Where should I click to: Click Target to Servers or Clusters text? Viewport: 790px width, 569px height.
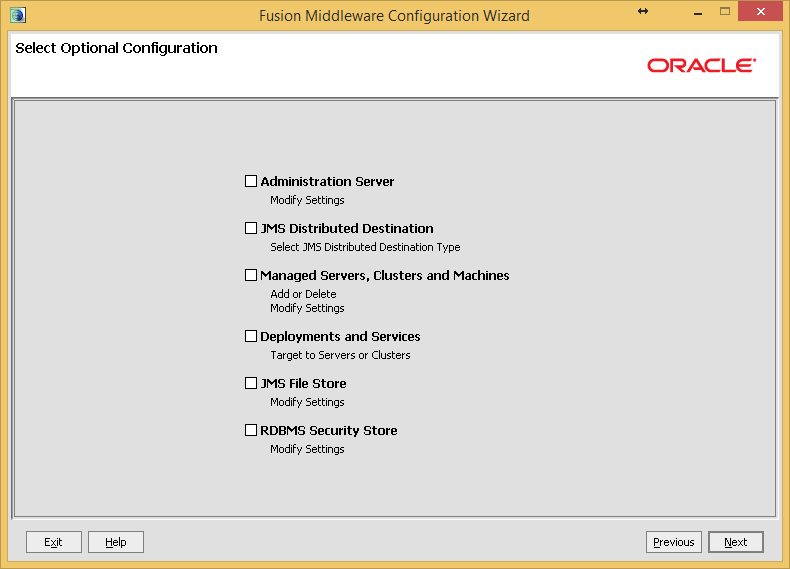(340, 355)
